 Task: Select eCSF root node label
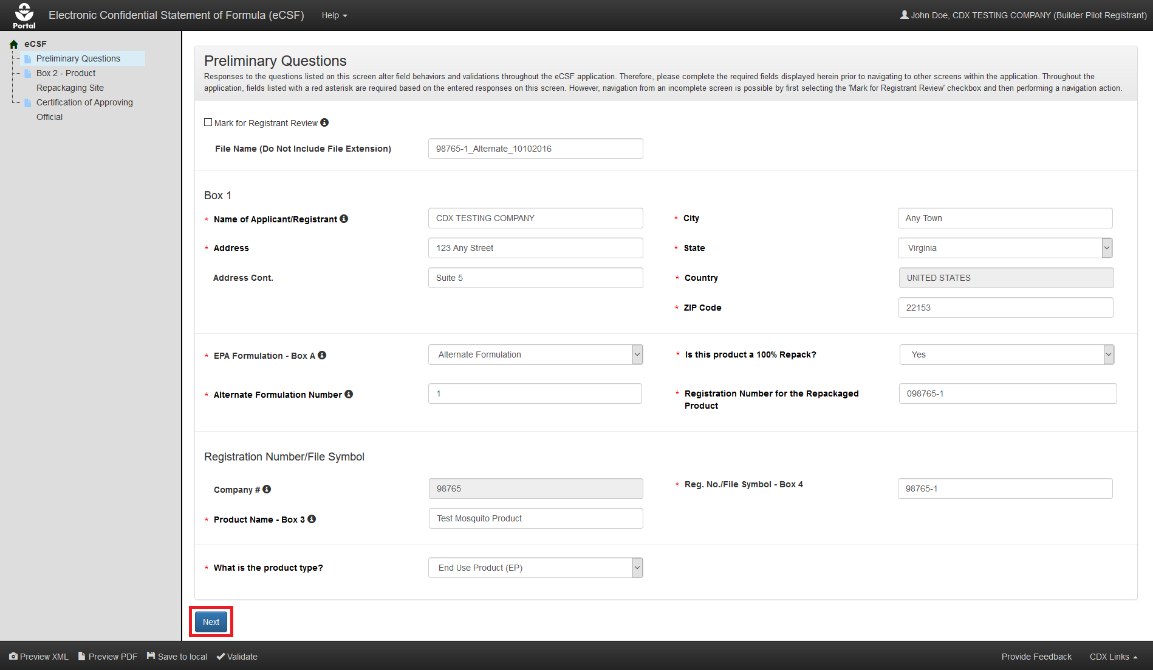35,44
